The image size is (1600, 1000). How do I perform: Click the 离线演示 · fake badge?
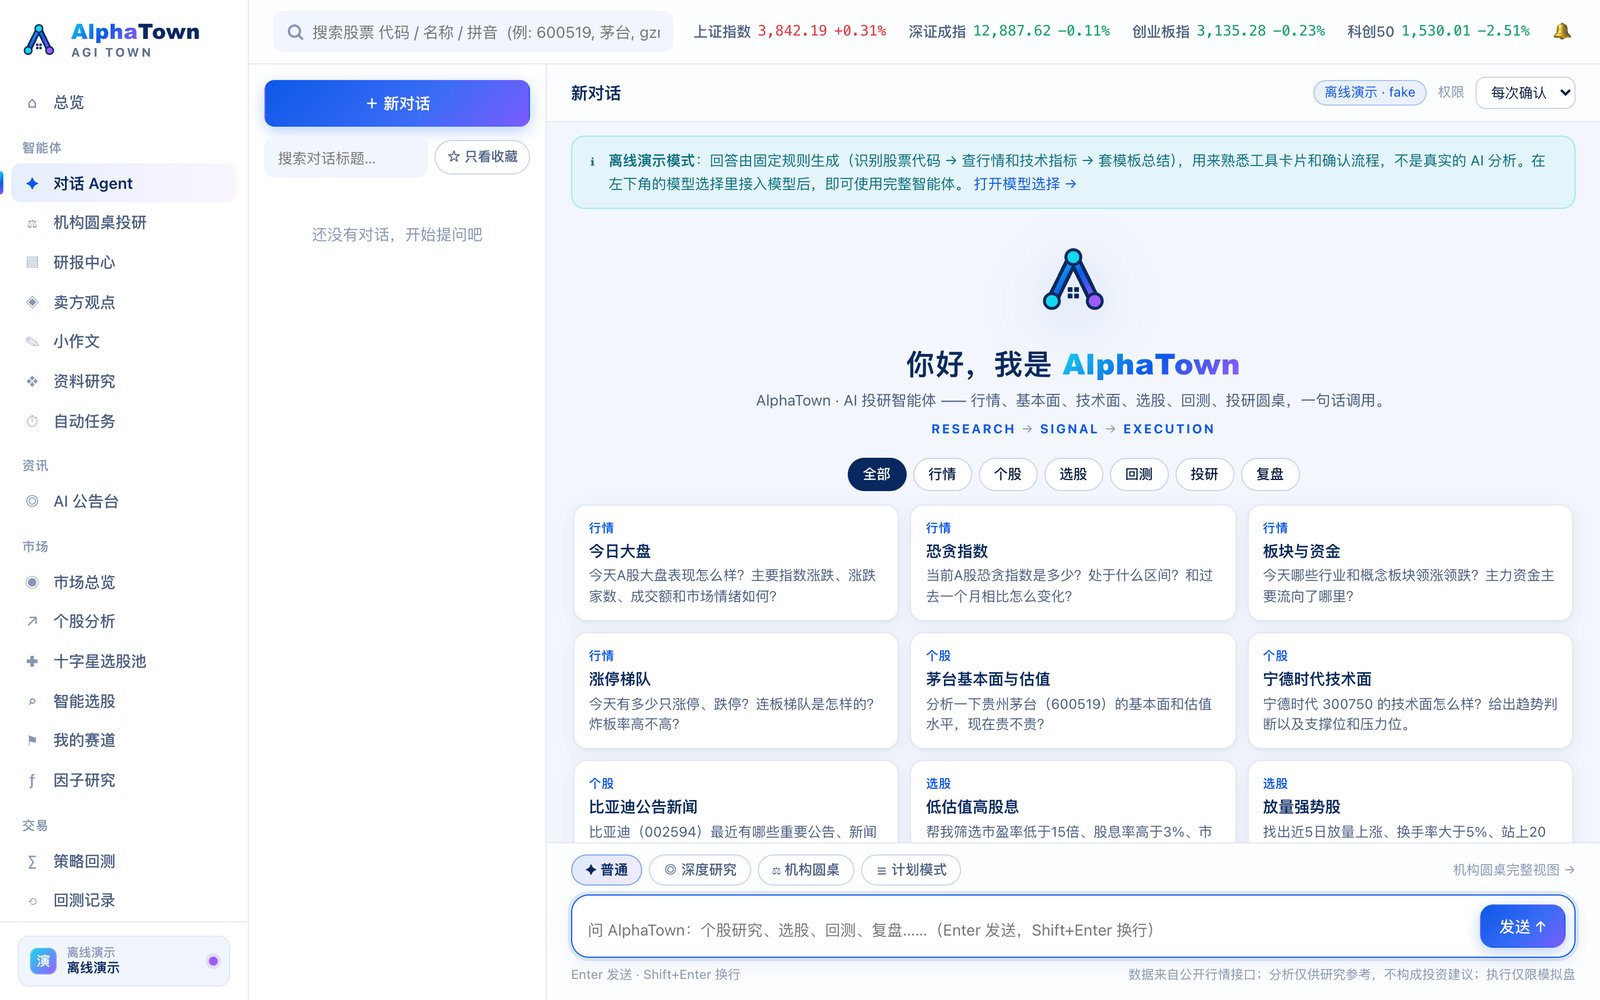point(1369,92)
